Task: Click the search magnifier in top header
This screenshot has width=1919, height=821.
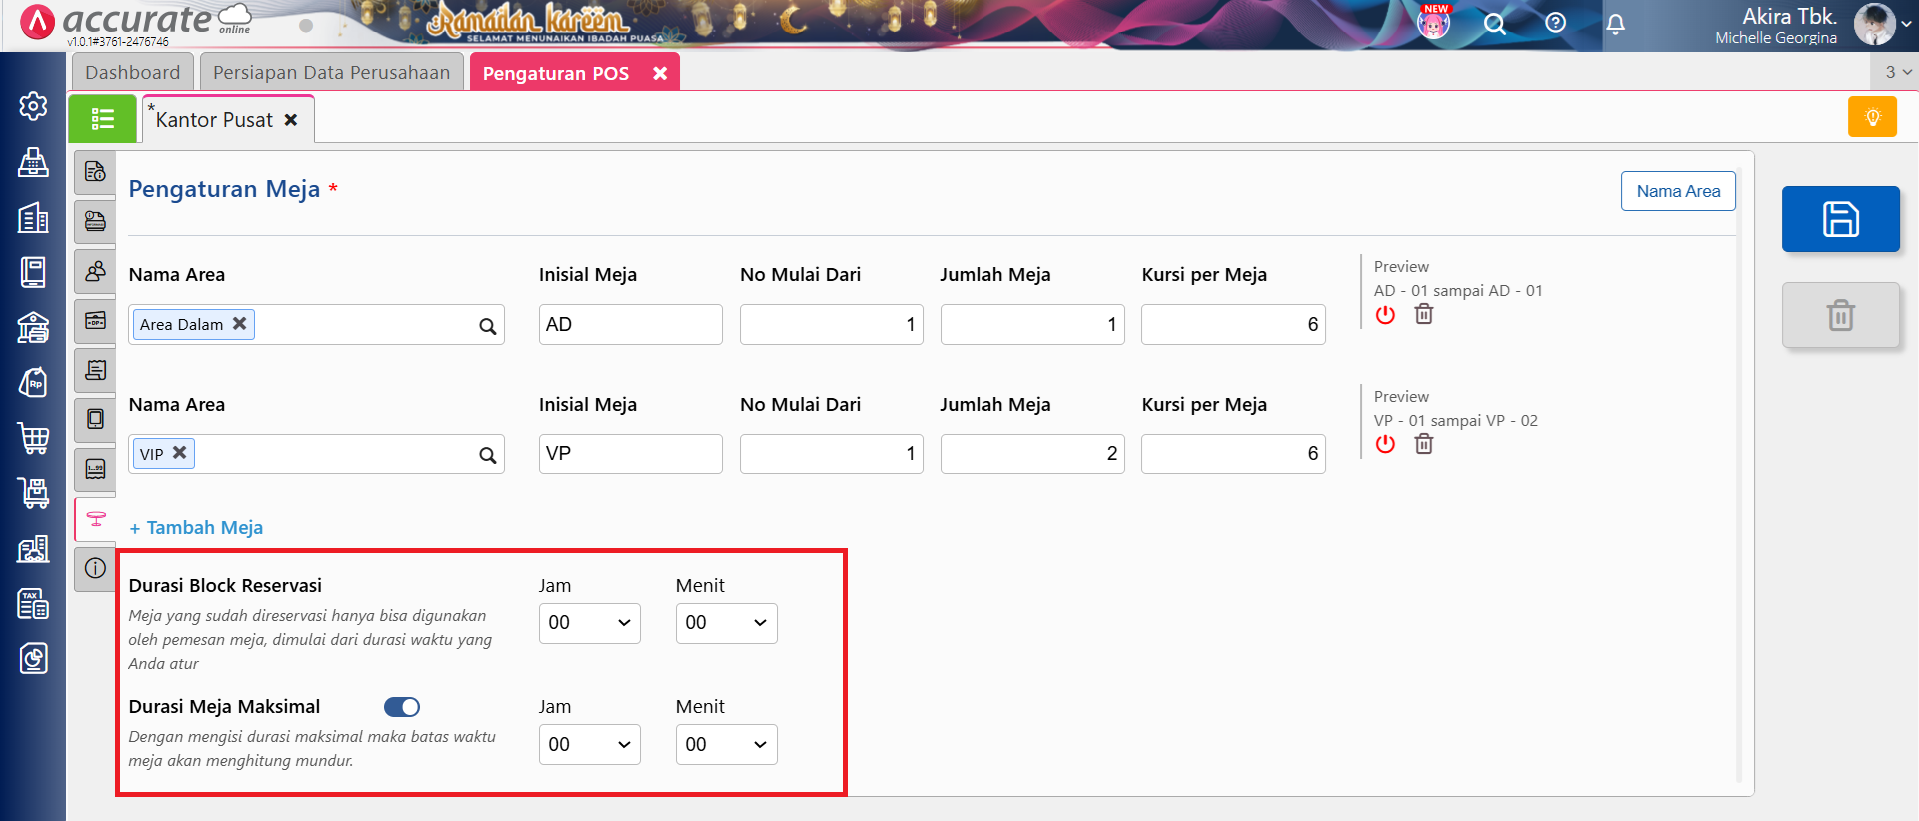Action: click(x=1494, y=24)
